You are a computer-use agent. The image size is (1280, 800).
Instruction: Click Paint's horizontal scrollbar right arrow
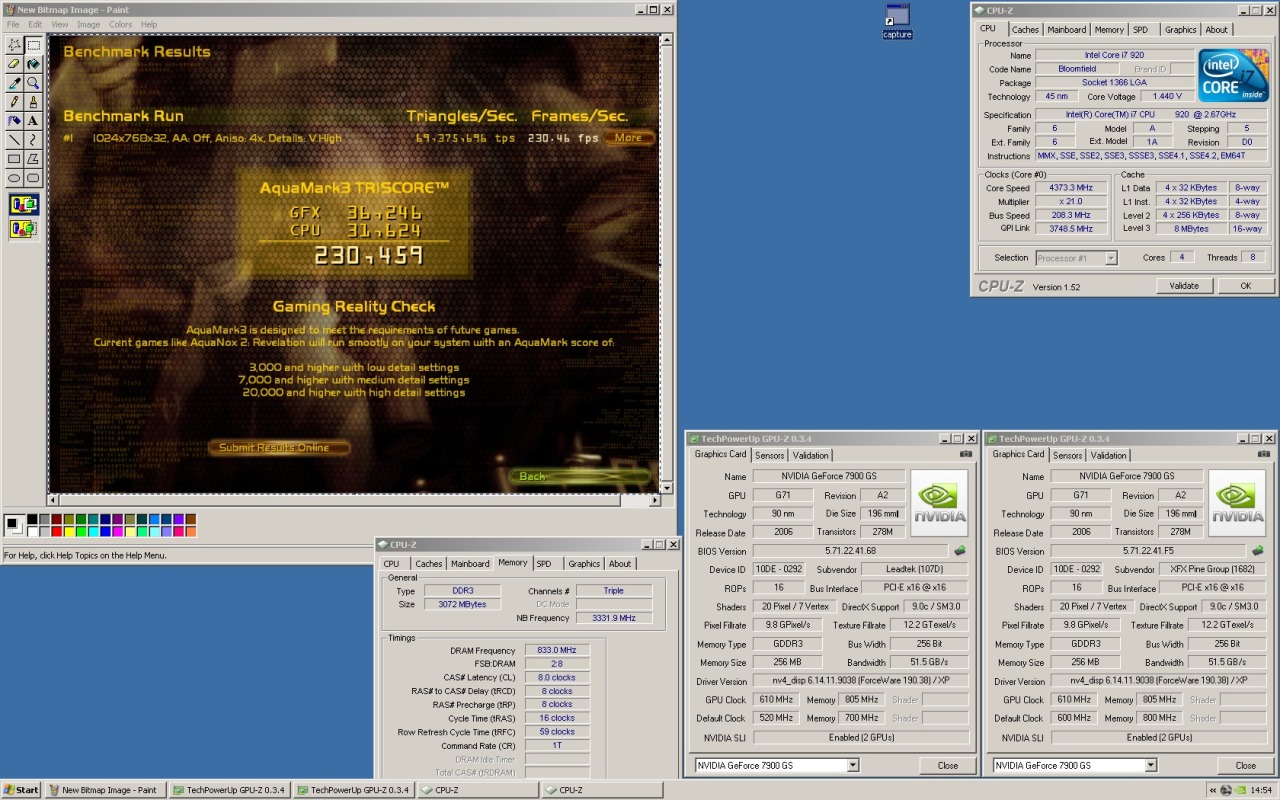[654, 499]
